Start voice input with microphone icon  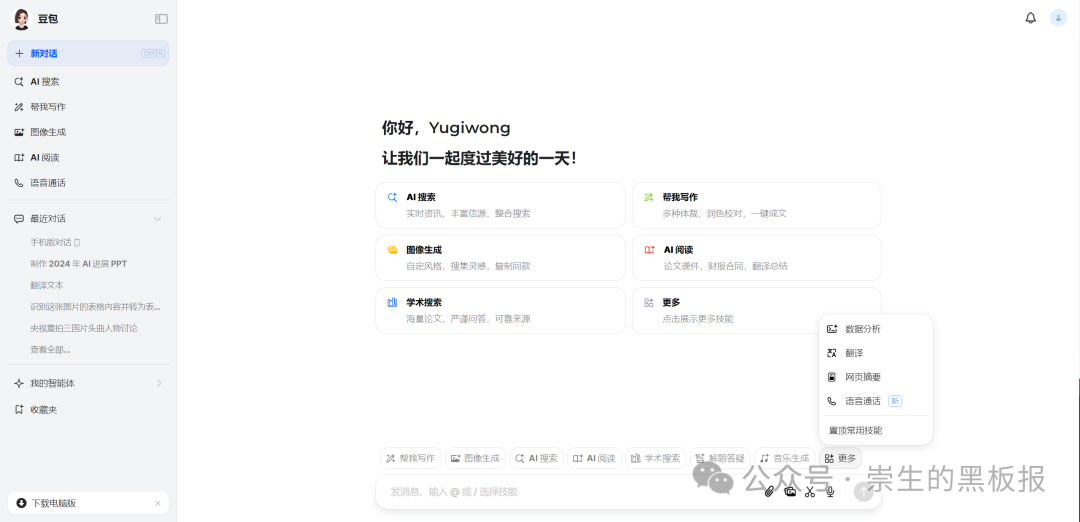click(831, 492)
